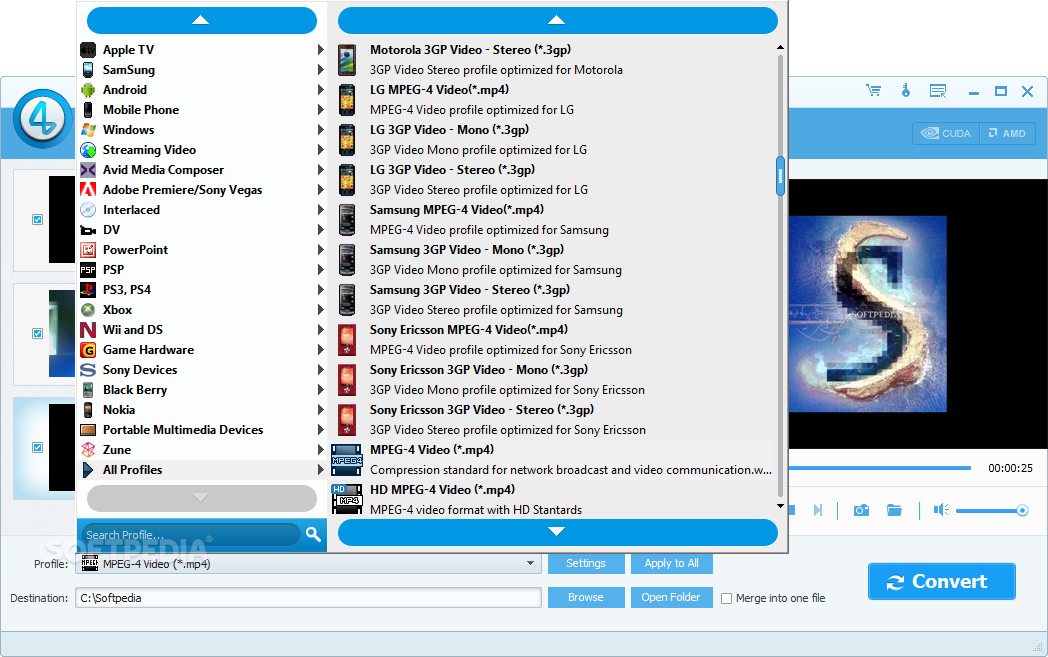This screenshot has width=1048, height=657.
Task: Select the PS3, PS4 PlayStation icon
Action: point(88,290)
